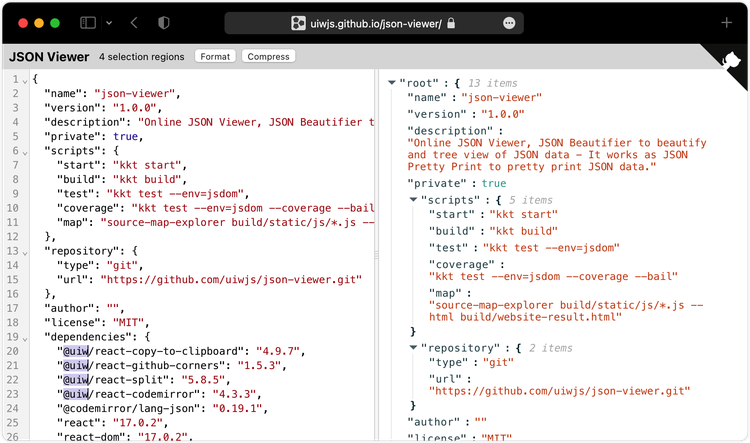The height and width of the screenshot is (443, 750).
Task: Click the "coverage" key in tree view
Action: click(x=462, y=265)
